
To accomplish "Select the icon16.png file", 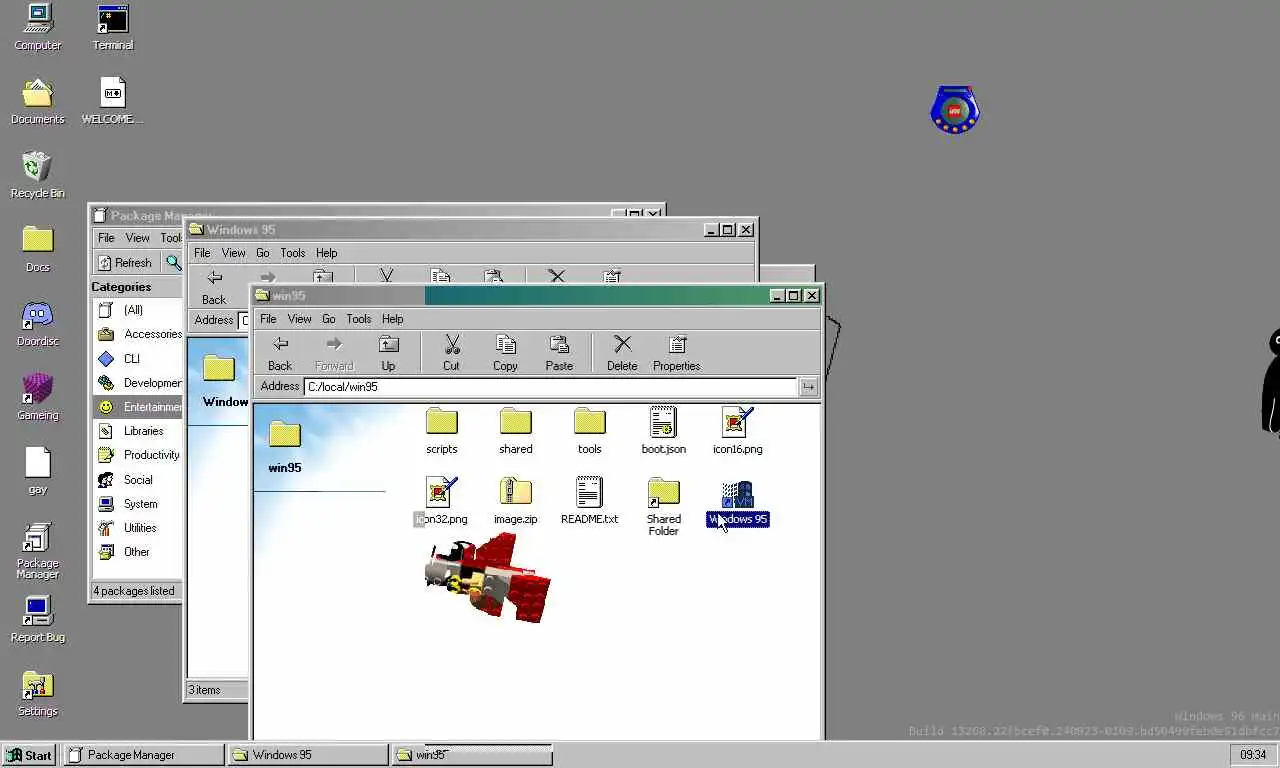I will [x=737, y=432].
